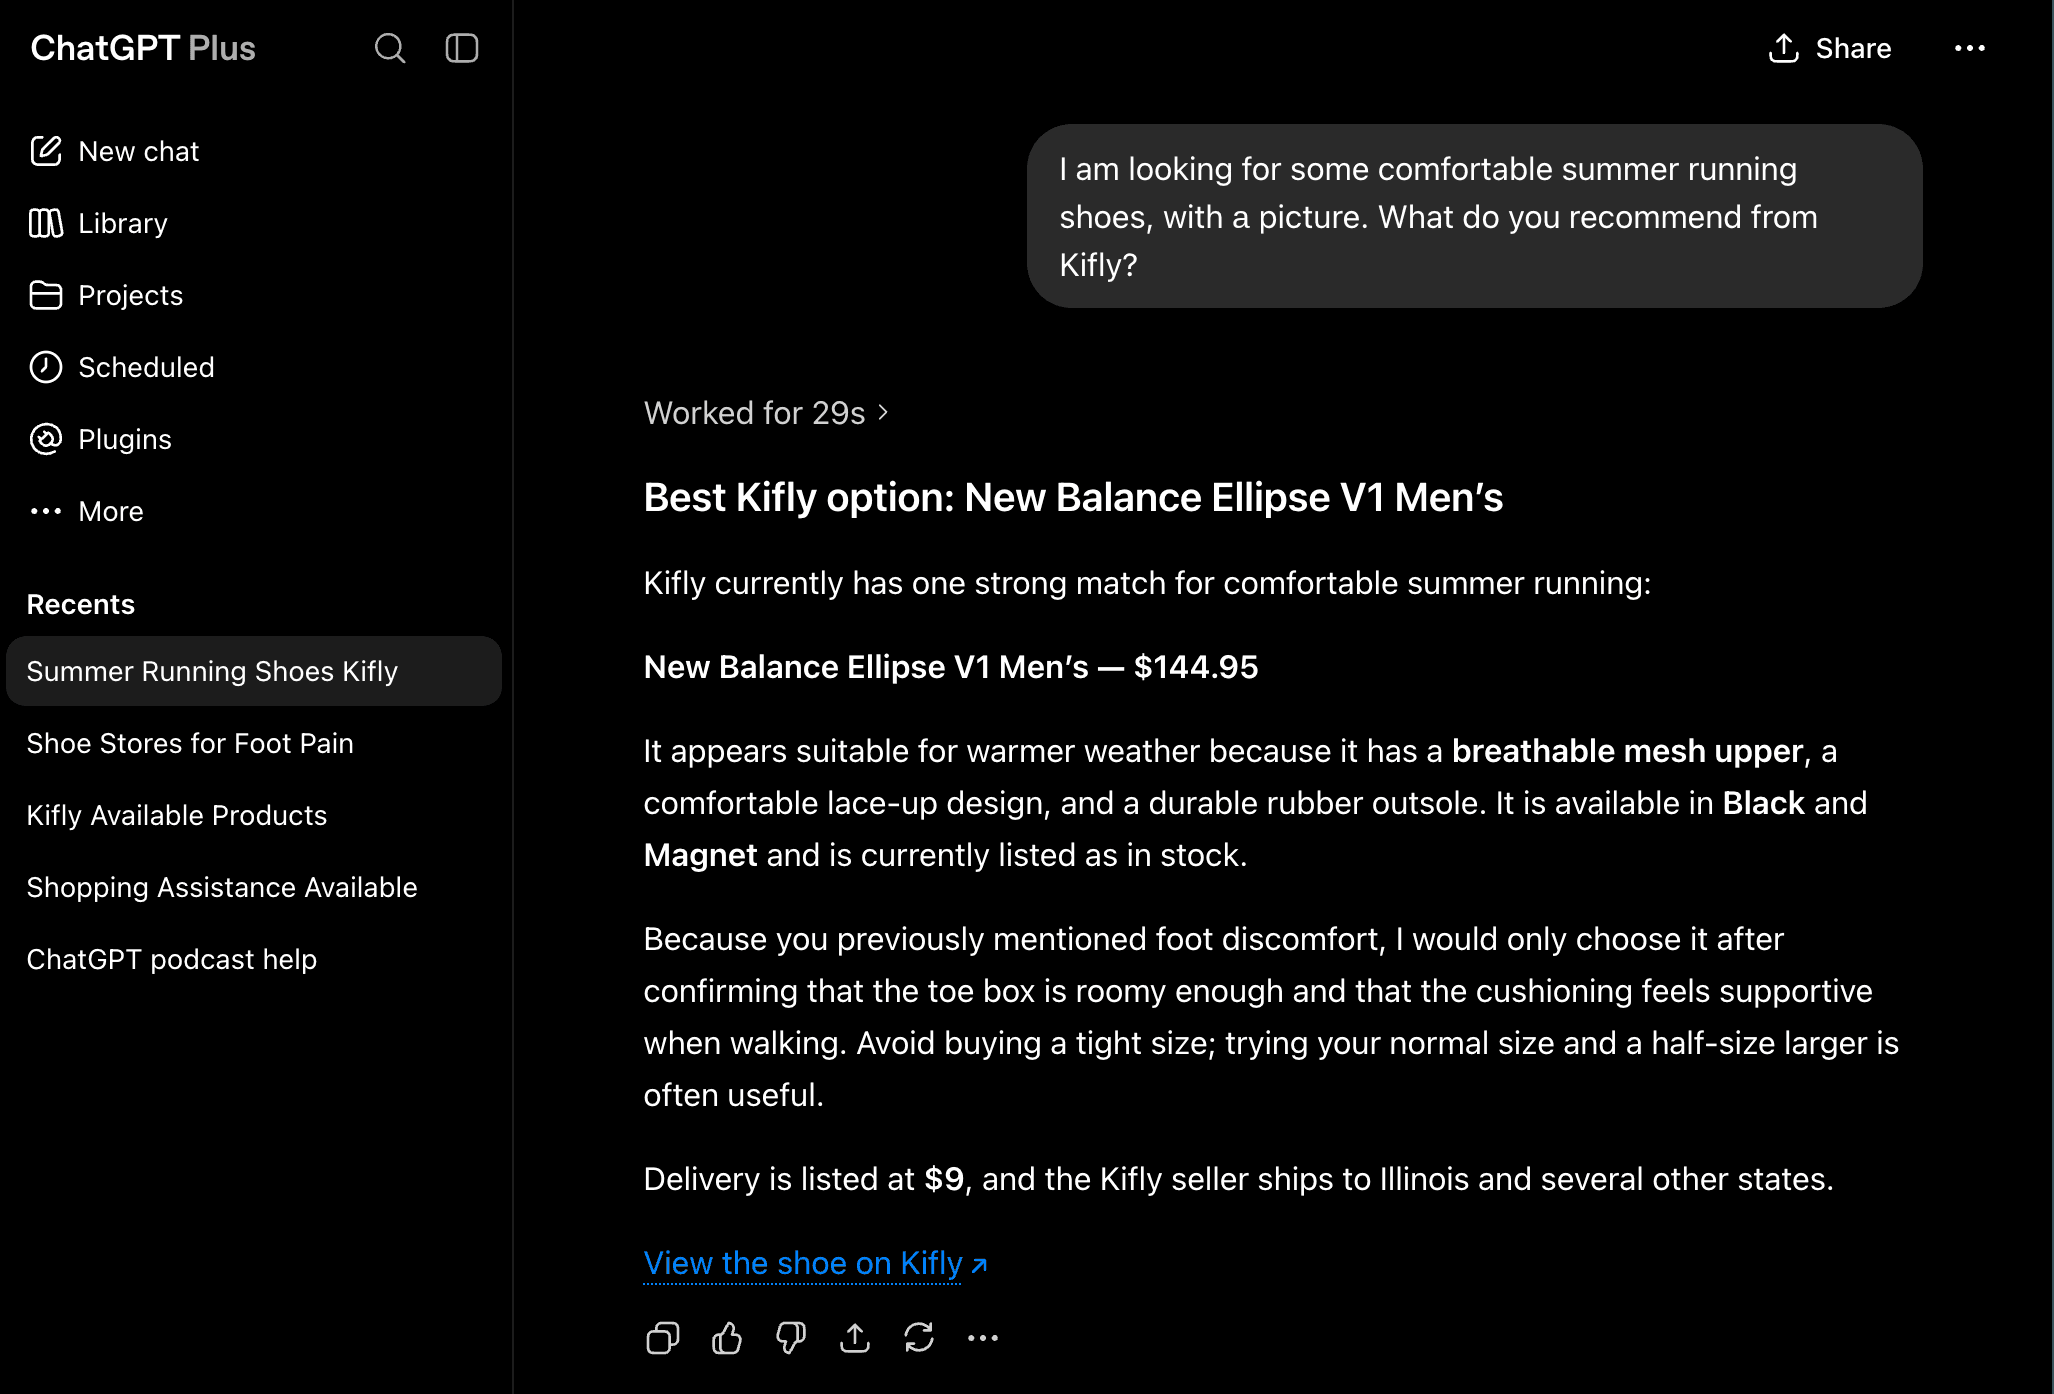Screen dimensions: 2054x1394
Task: Expand the Worked for 29s details
Action: 766,412
